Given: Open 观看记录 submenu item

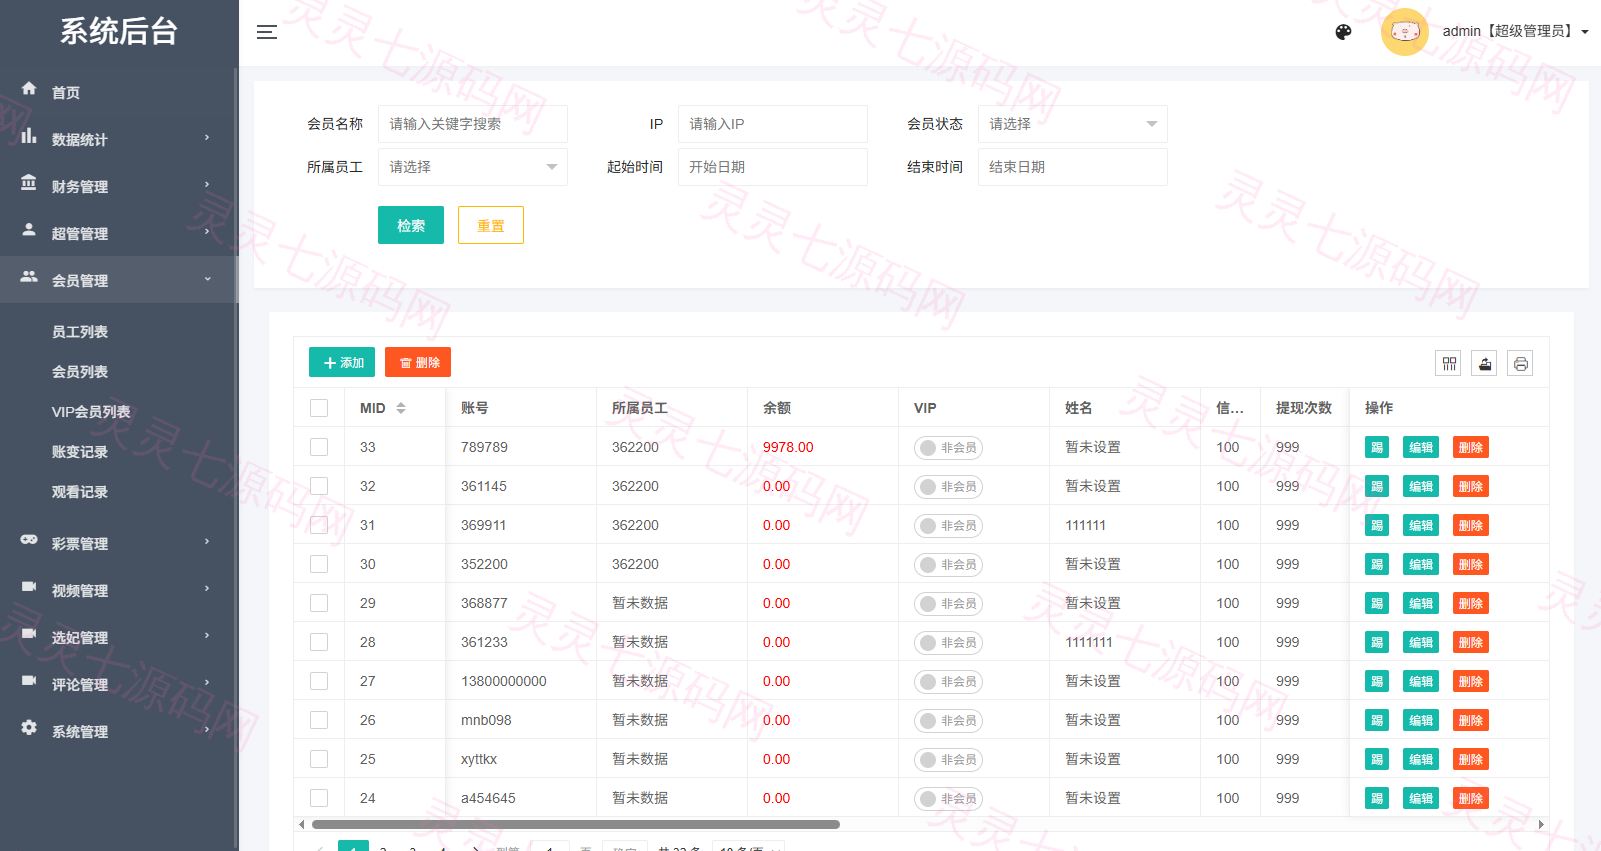Looking at the screenshot, I should pyautogui.click(x=80, y=492).
